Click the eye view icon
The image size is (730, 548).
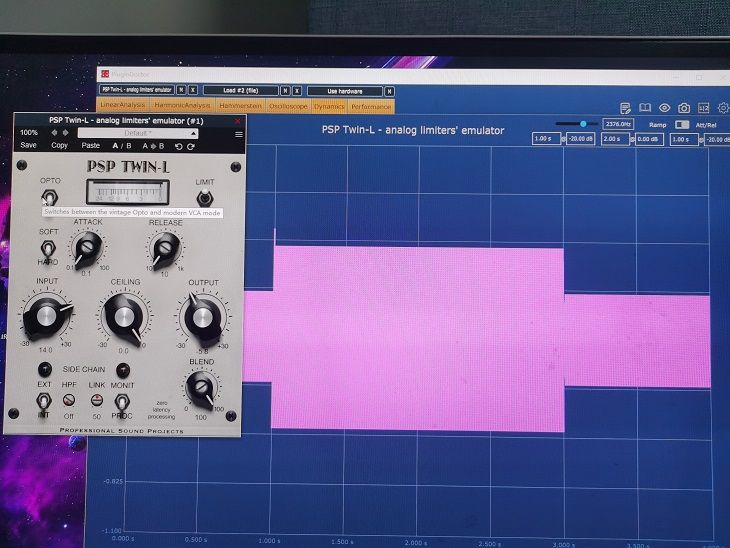[x=665, y=107]
